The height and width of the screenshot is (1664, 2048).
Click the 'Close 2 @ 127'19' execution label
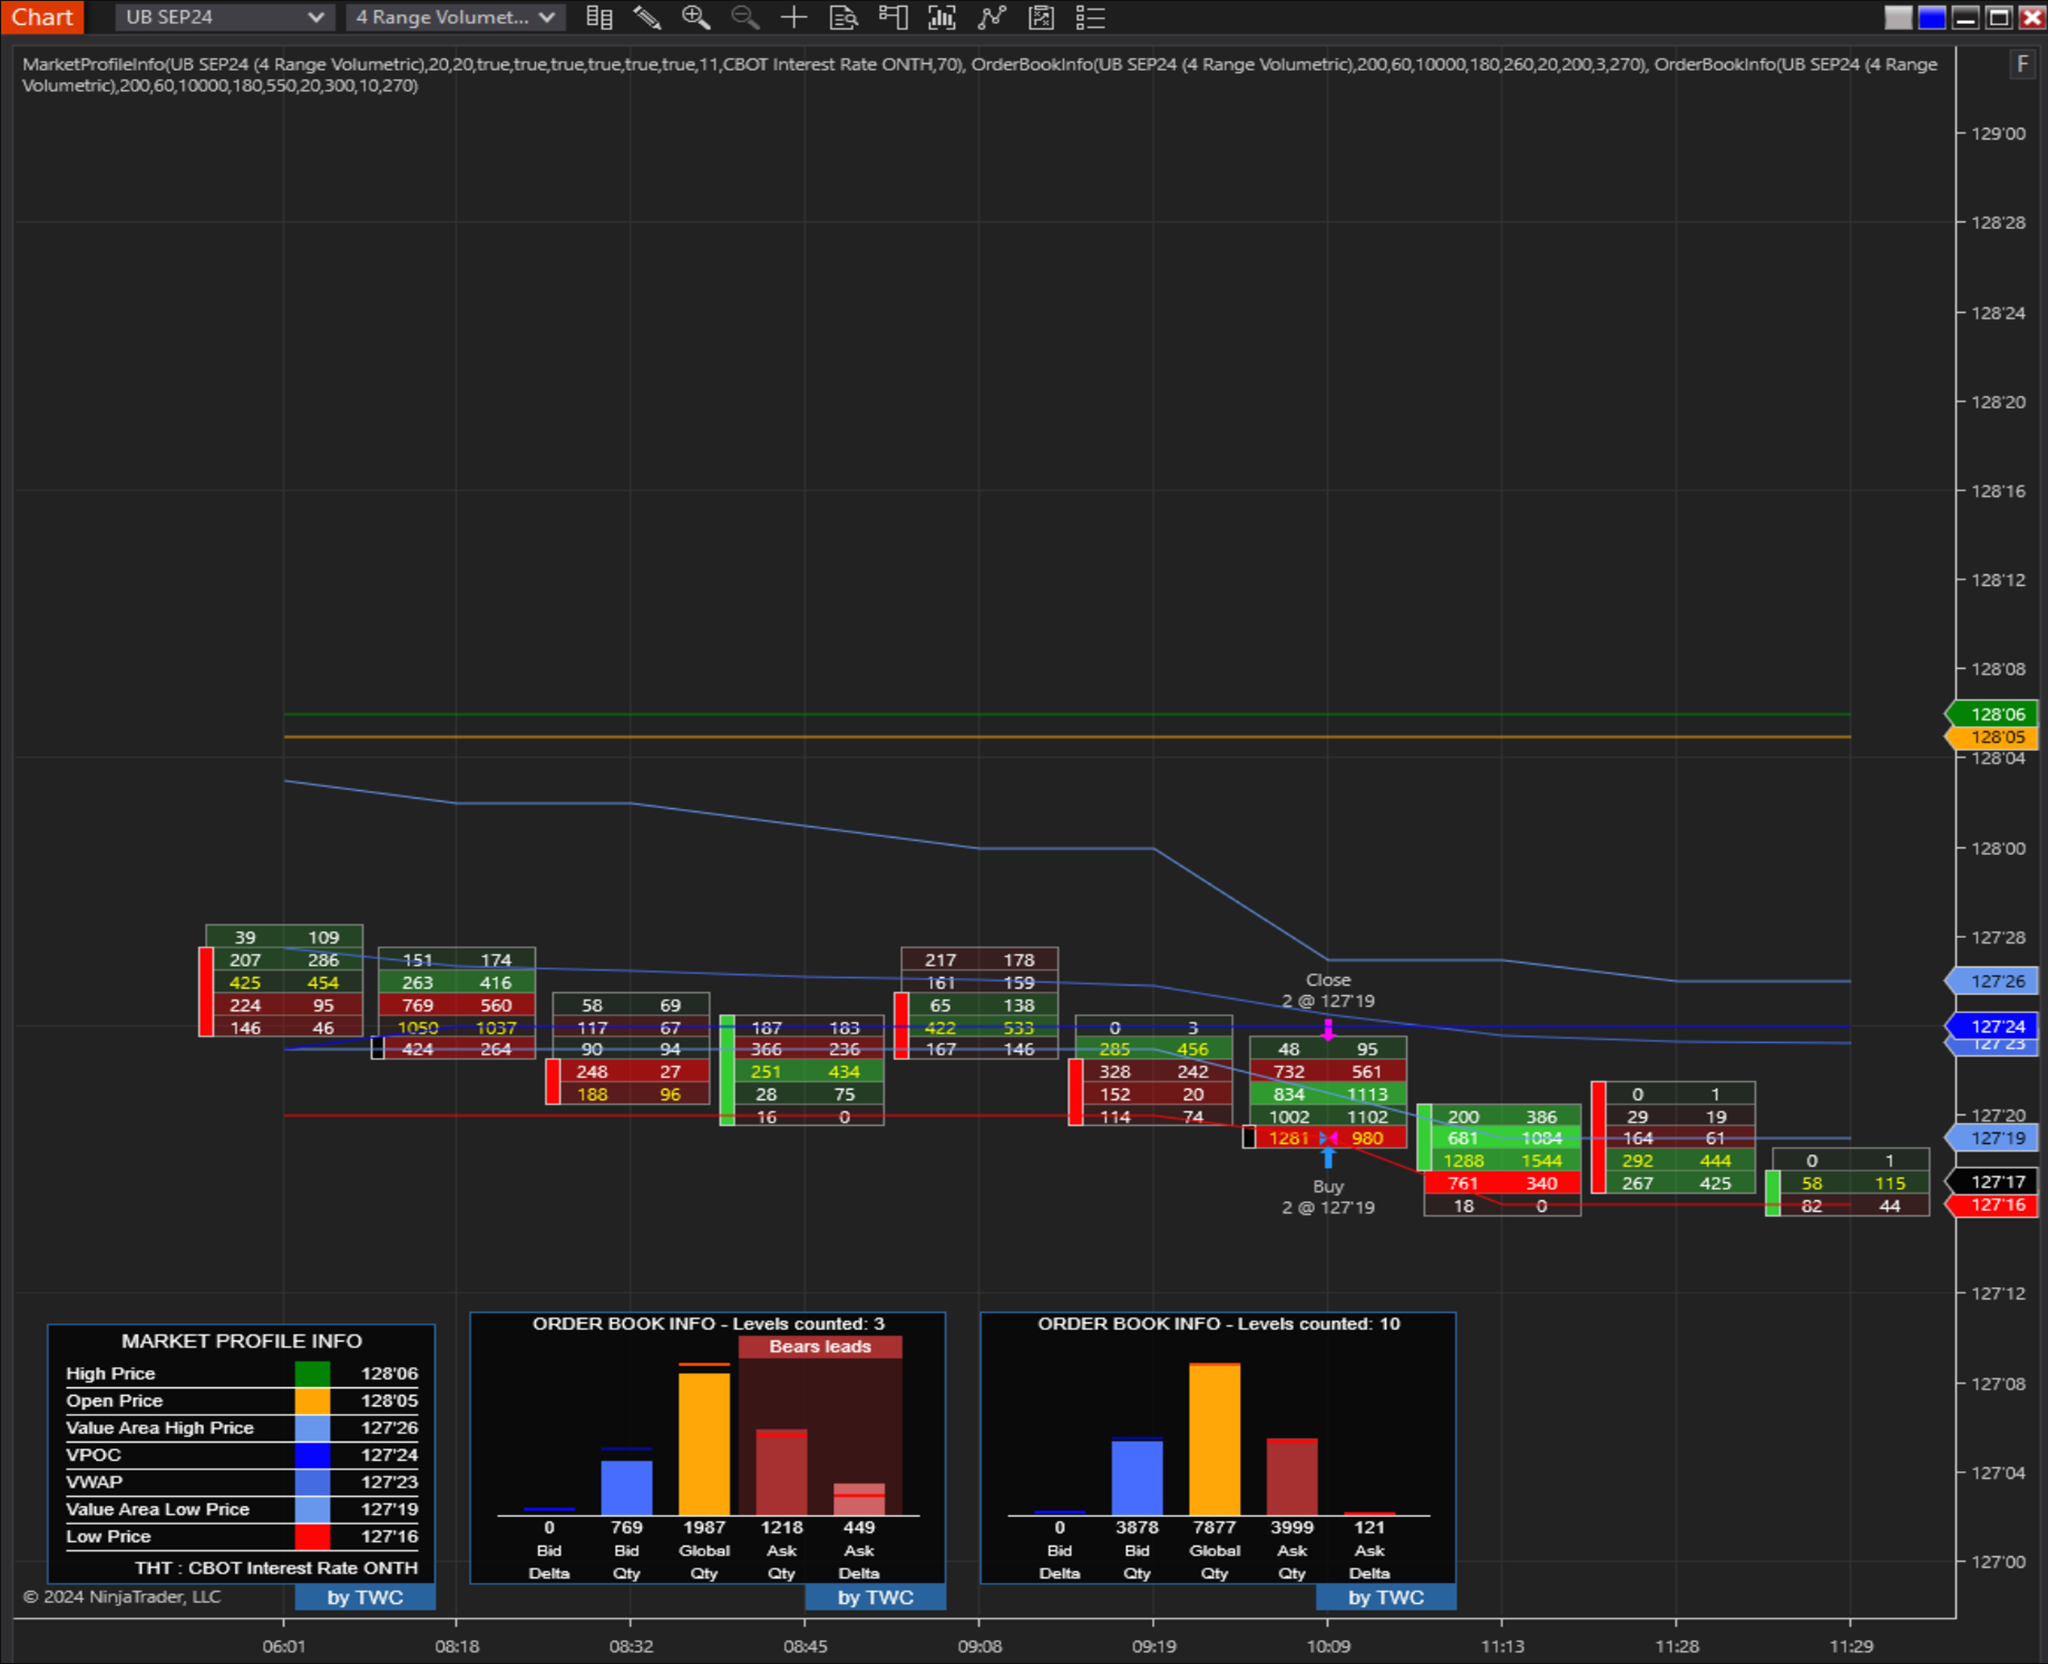pos(1328,991)
